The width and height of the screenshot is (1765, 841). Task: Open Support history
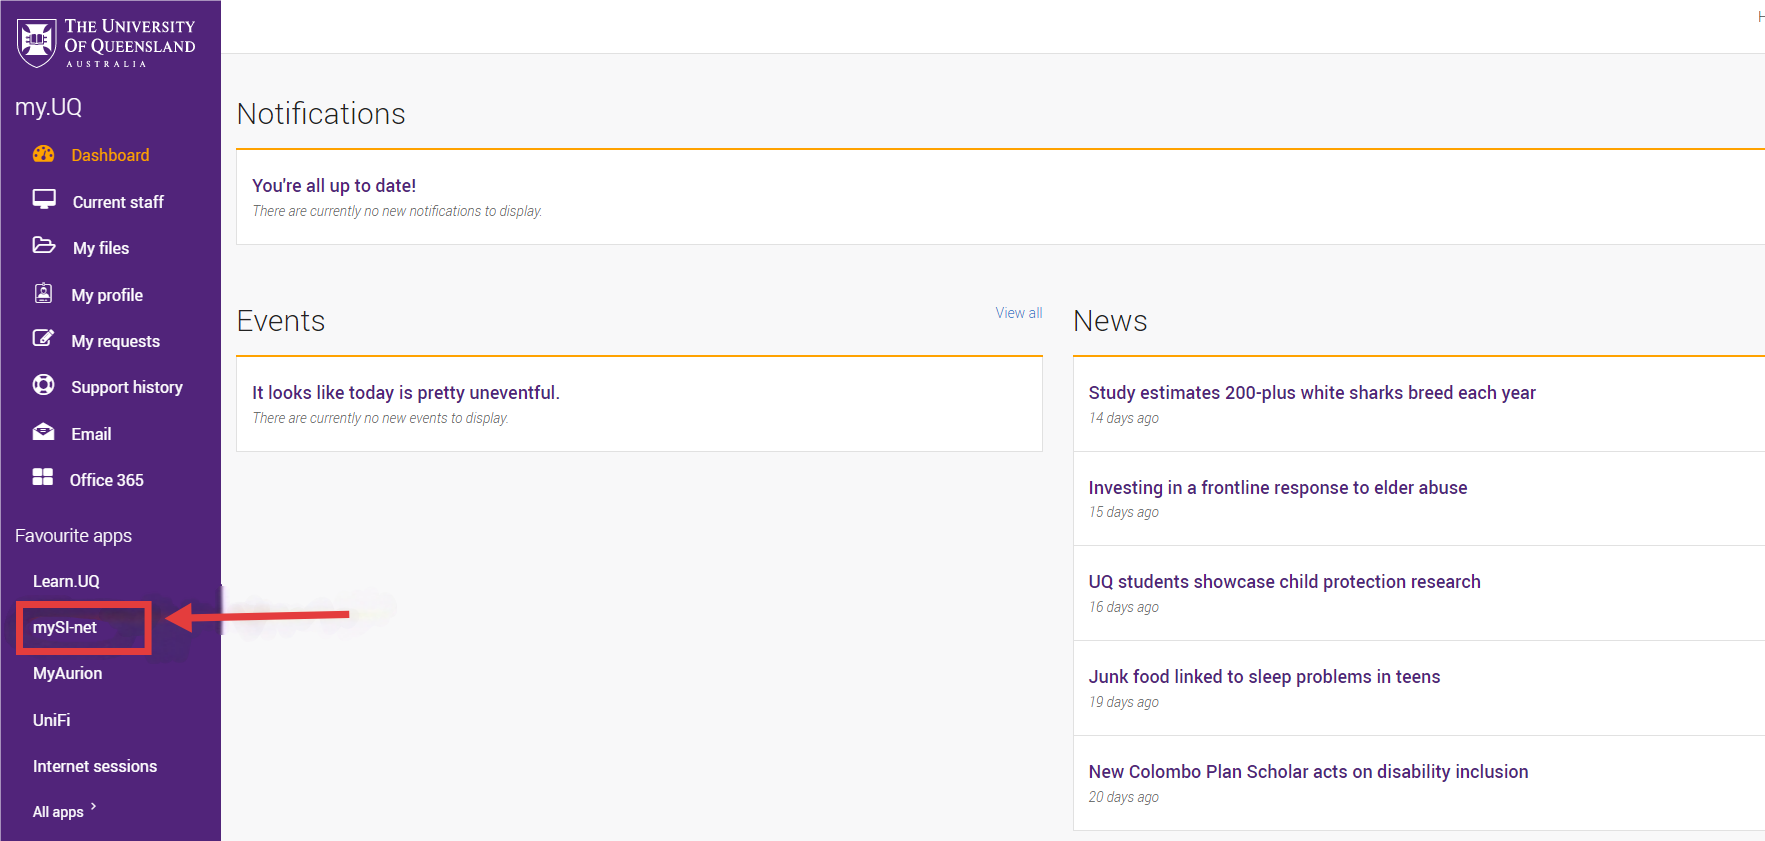click(127, 387)
